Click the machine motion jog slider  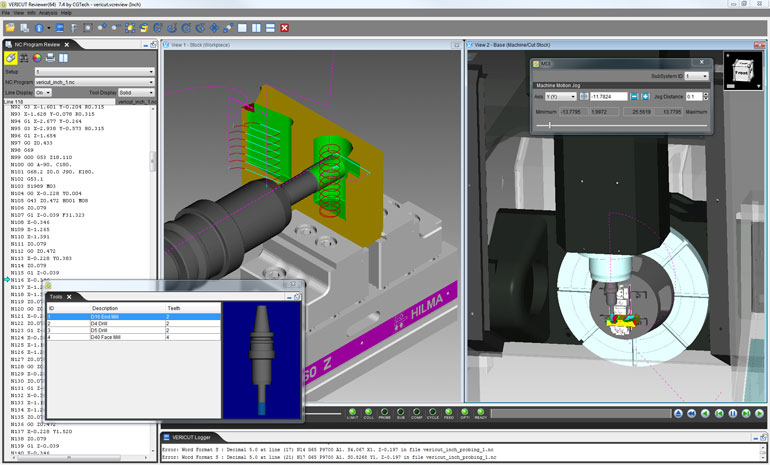pyautogui.click(x=549, y=124)
